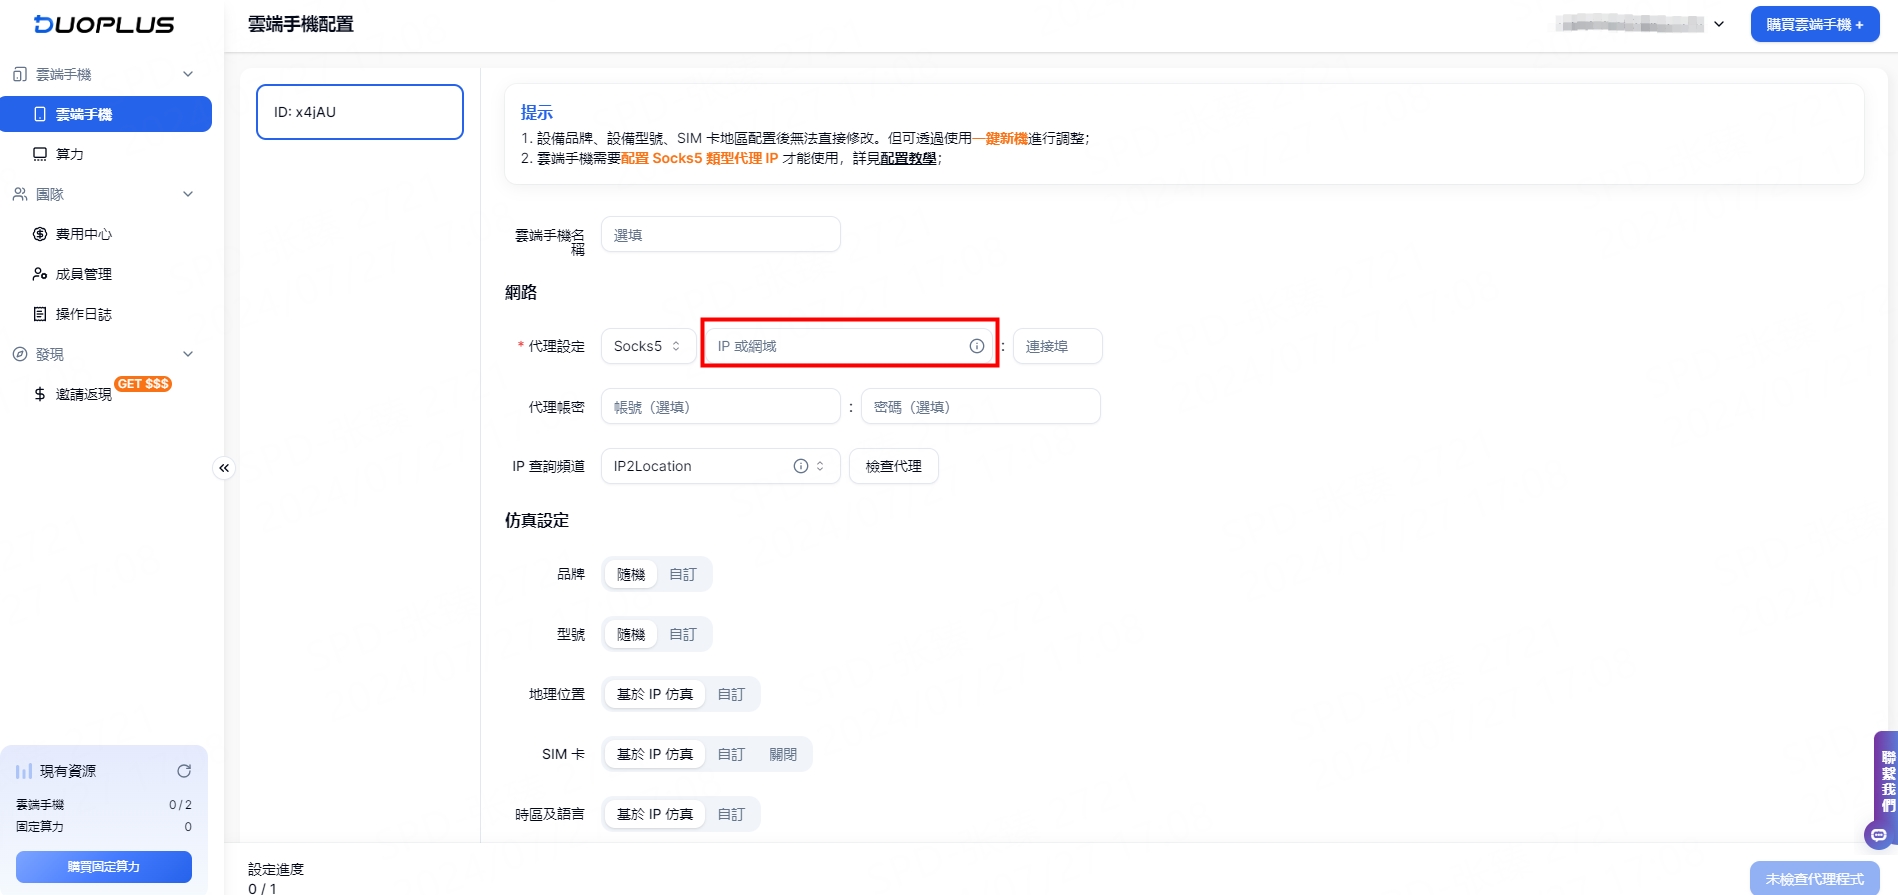The height and width of the screenshot is (895, 1898).
Task: Expand the account dropdown in header
Action: tap(1718, 24)
